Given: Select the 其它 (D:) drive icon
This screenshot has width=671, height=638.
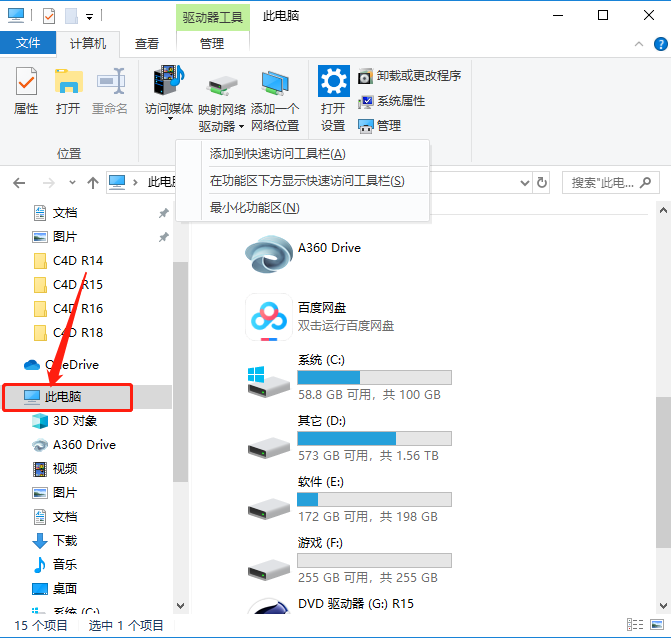Looking at the screenshot, I should pos(269,448).
